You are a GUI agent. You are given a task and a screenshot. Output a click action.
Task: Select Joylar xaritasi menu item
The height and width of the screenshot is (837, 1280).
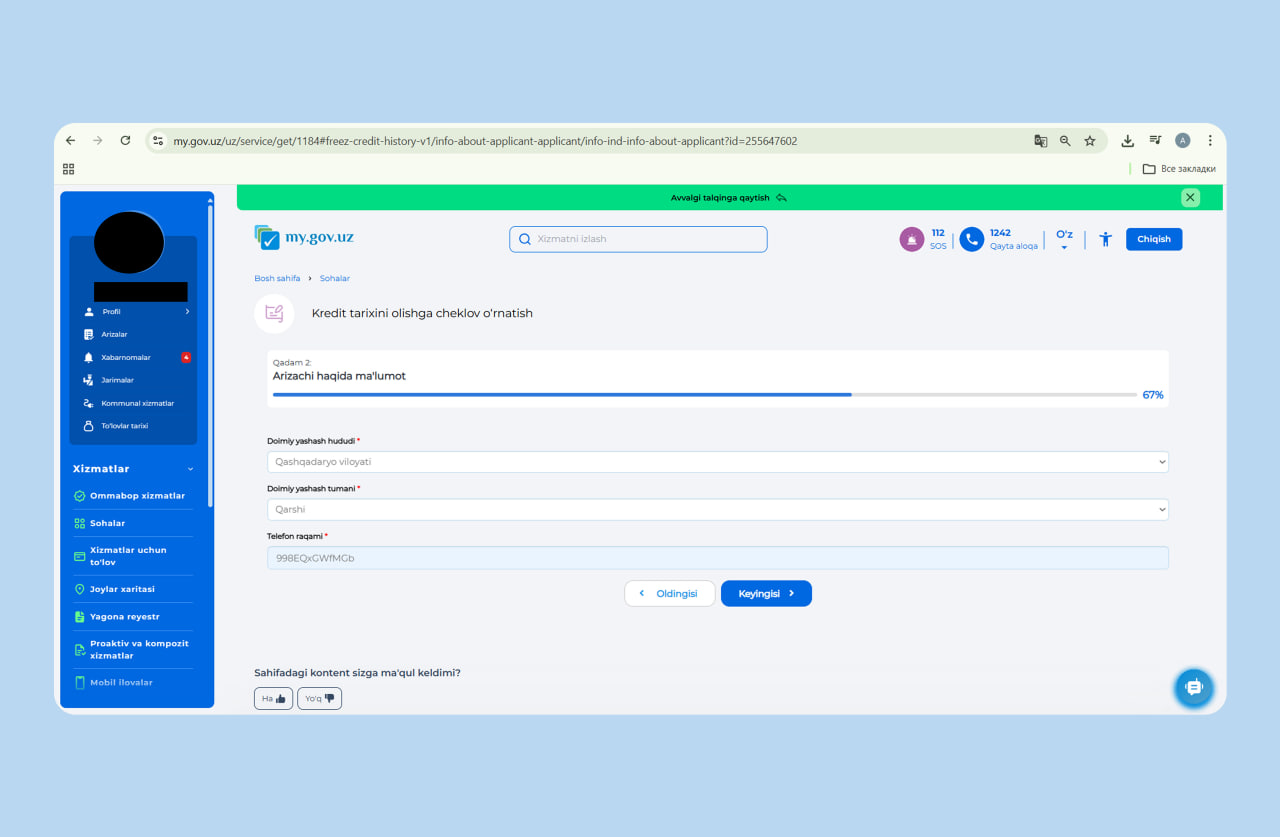(x=122, y=589)
